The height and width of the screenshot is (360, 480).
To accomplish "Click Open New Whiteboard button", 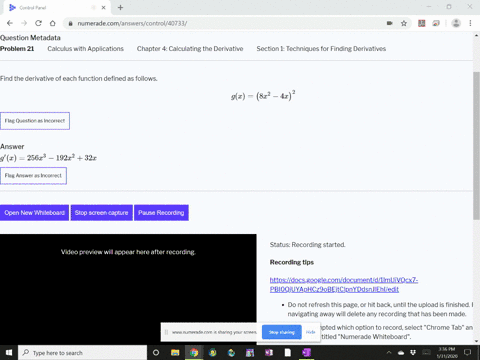I will pos(34,213).
